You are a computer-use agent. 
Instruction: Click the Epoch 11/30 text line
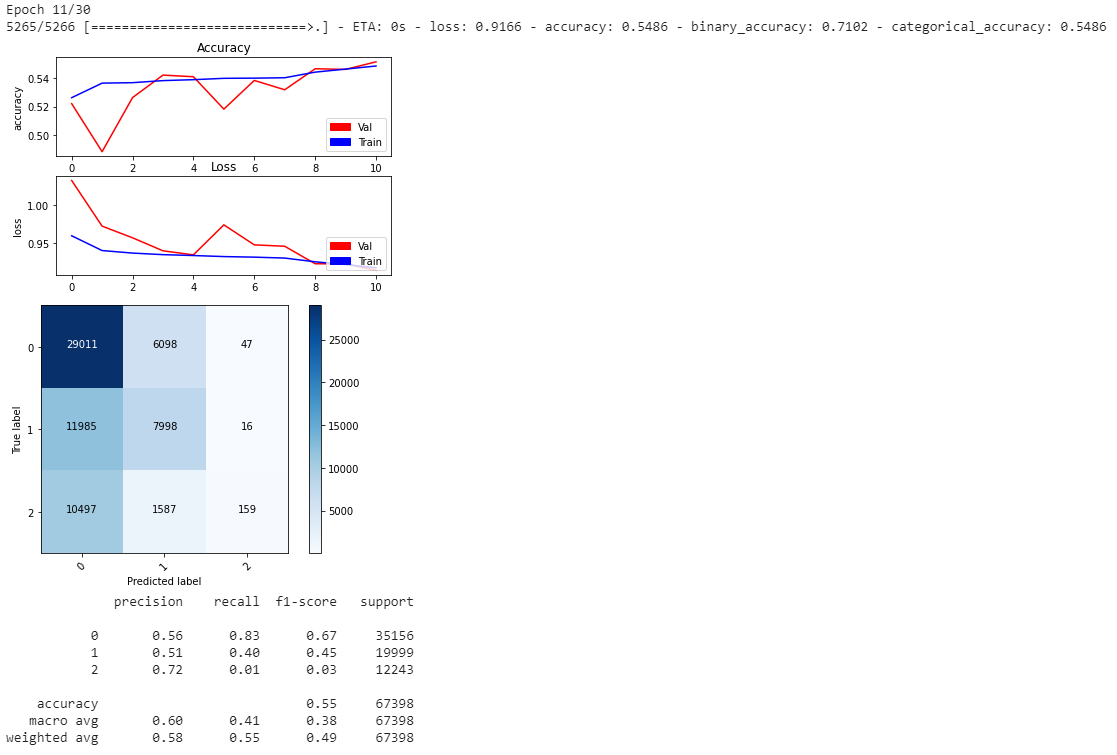click(48, 10)
